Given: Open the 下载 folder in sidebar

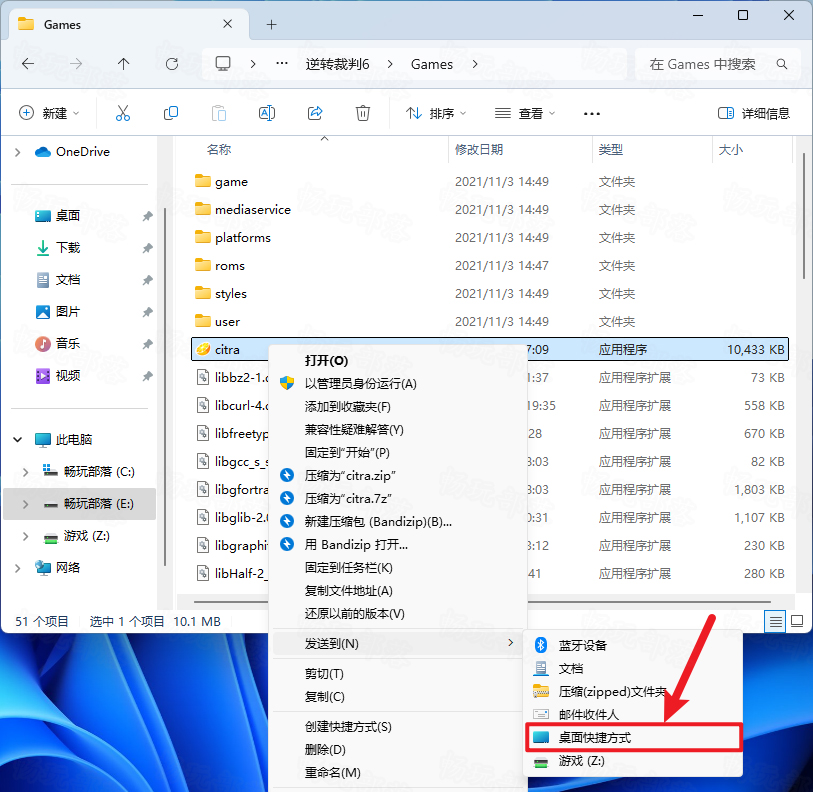Looking at the screenshot, I should coord(68,248).
